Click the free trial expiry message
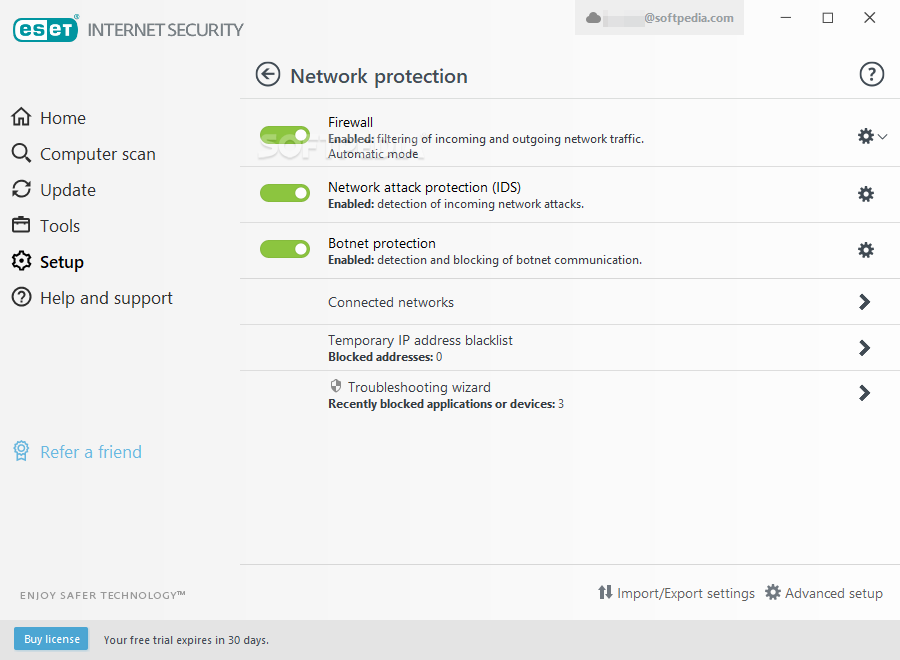The width and height of the screenshot is (900, 660). [186, 640]
